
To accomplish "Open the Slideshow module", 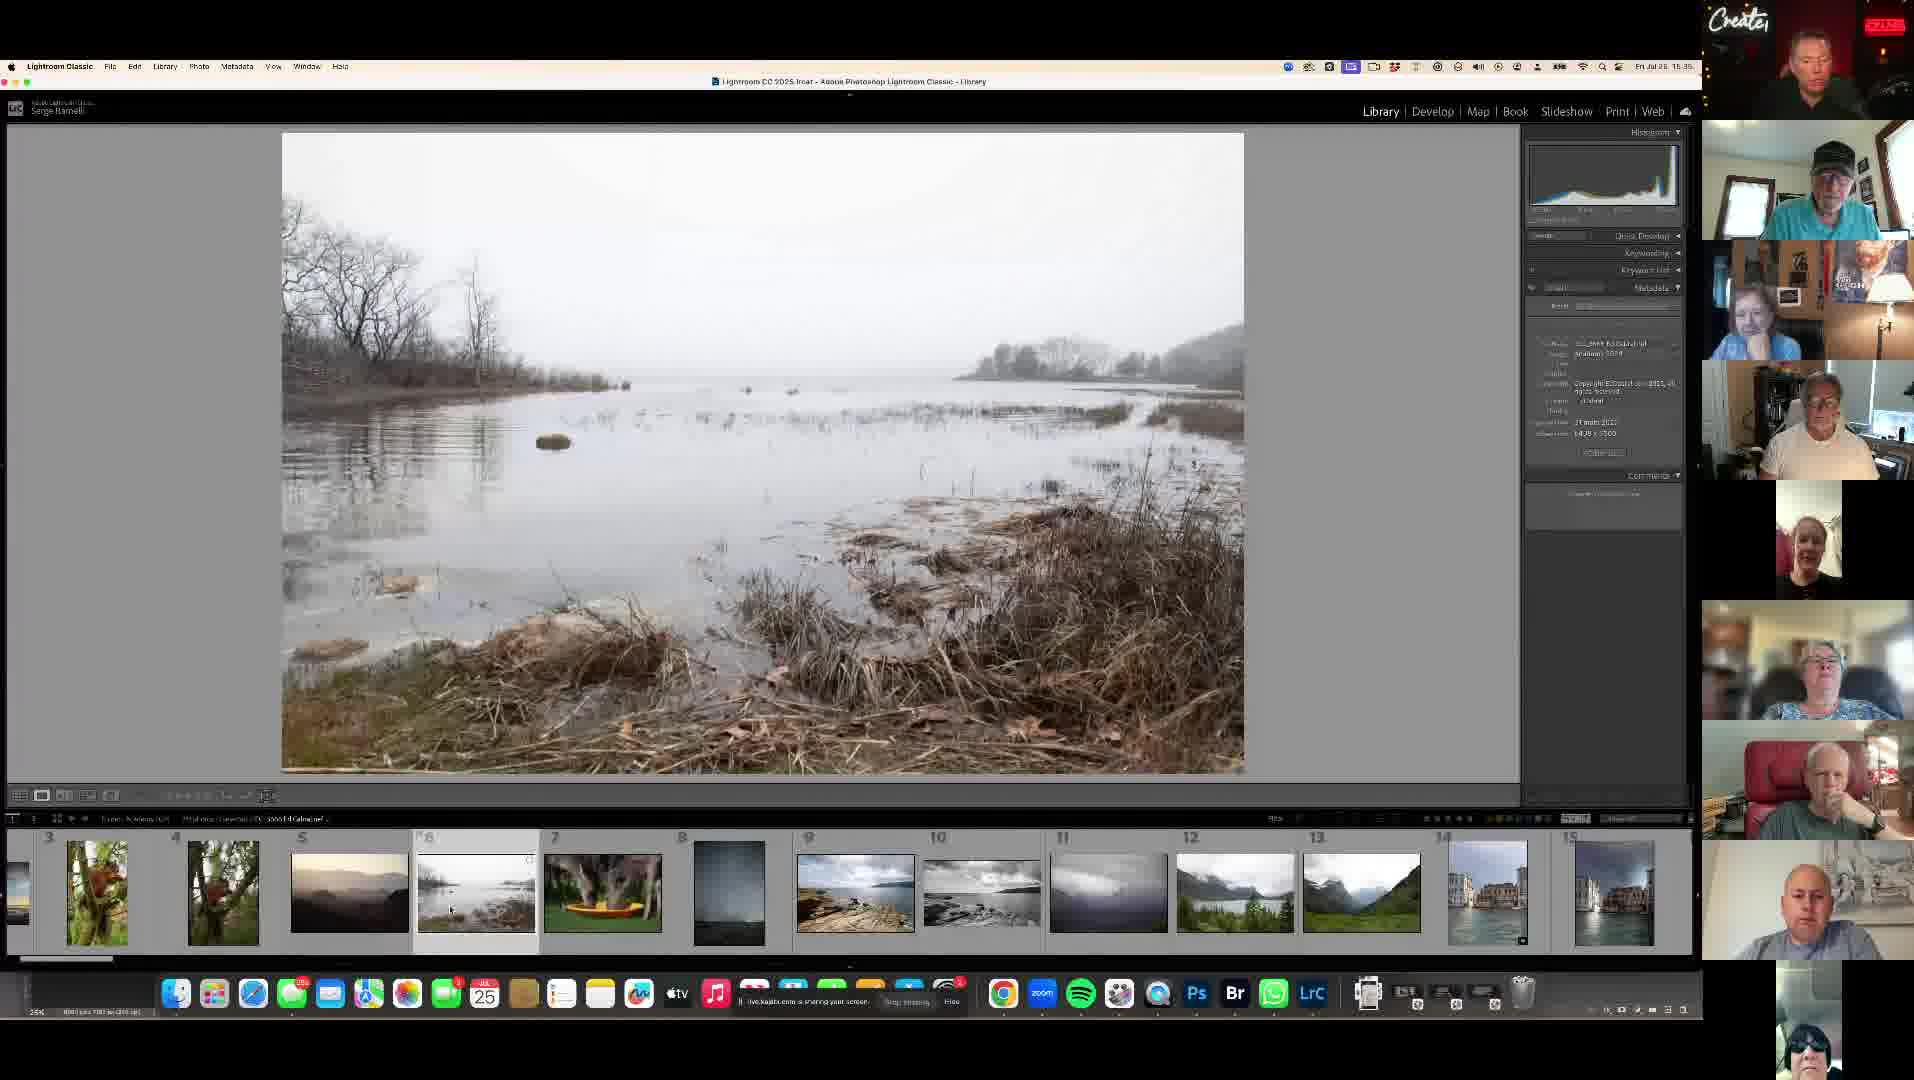I will click(x=1566, y=111).
